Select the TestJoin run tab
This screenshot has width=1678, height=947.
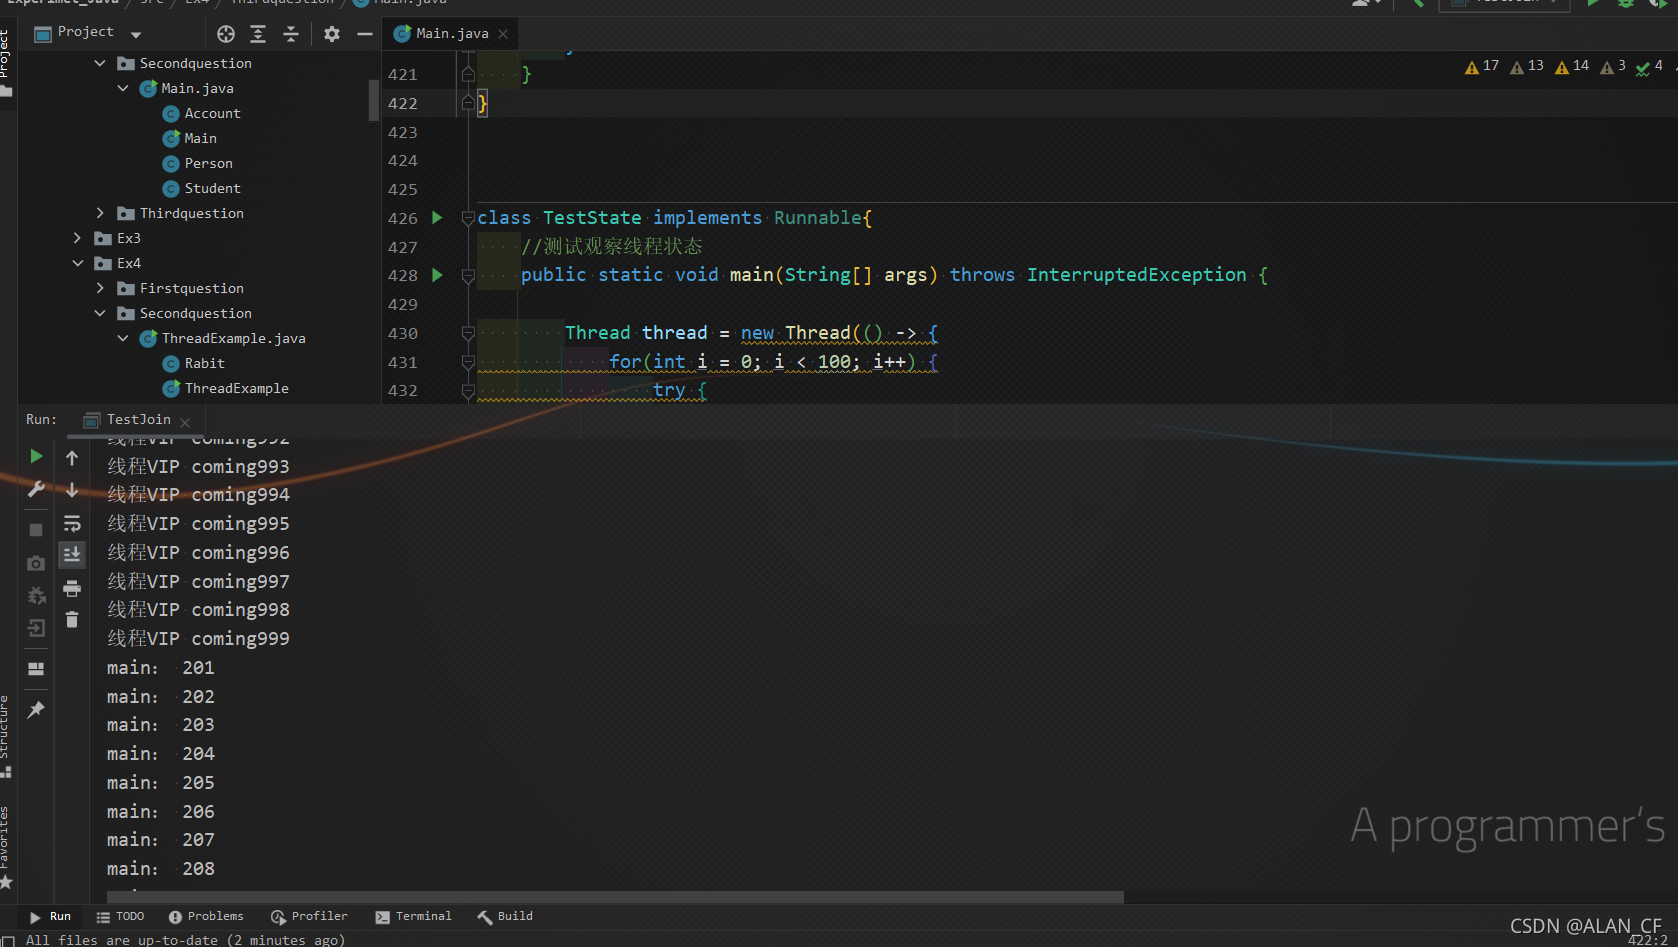(x=138, y=420)
